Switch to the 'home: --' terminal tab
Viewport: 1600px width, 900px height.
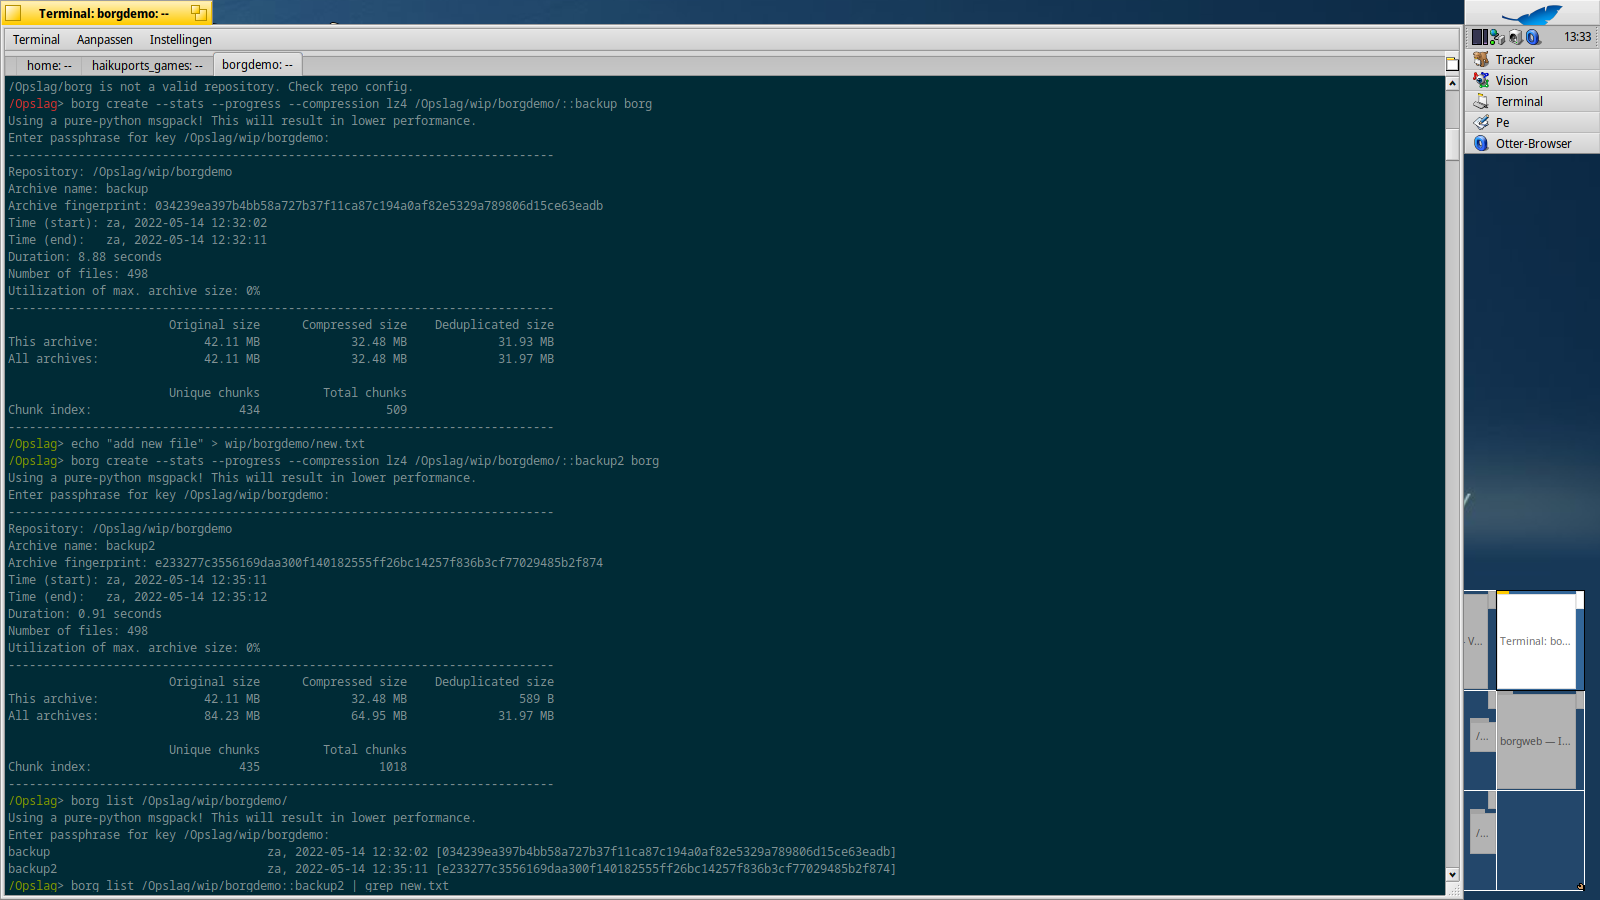point(48,65)
